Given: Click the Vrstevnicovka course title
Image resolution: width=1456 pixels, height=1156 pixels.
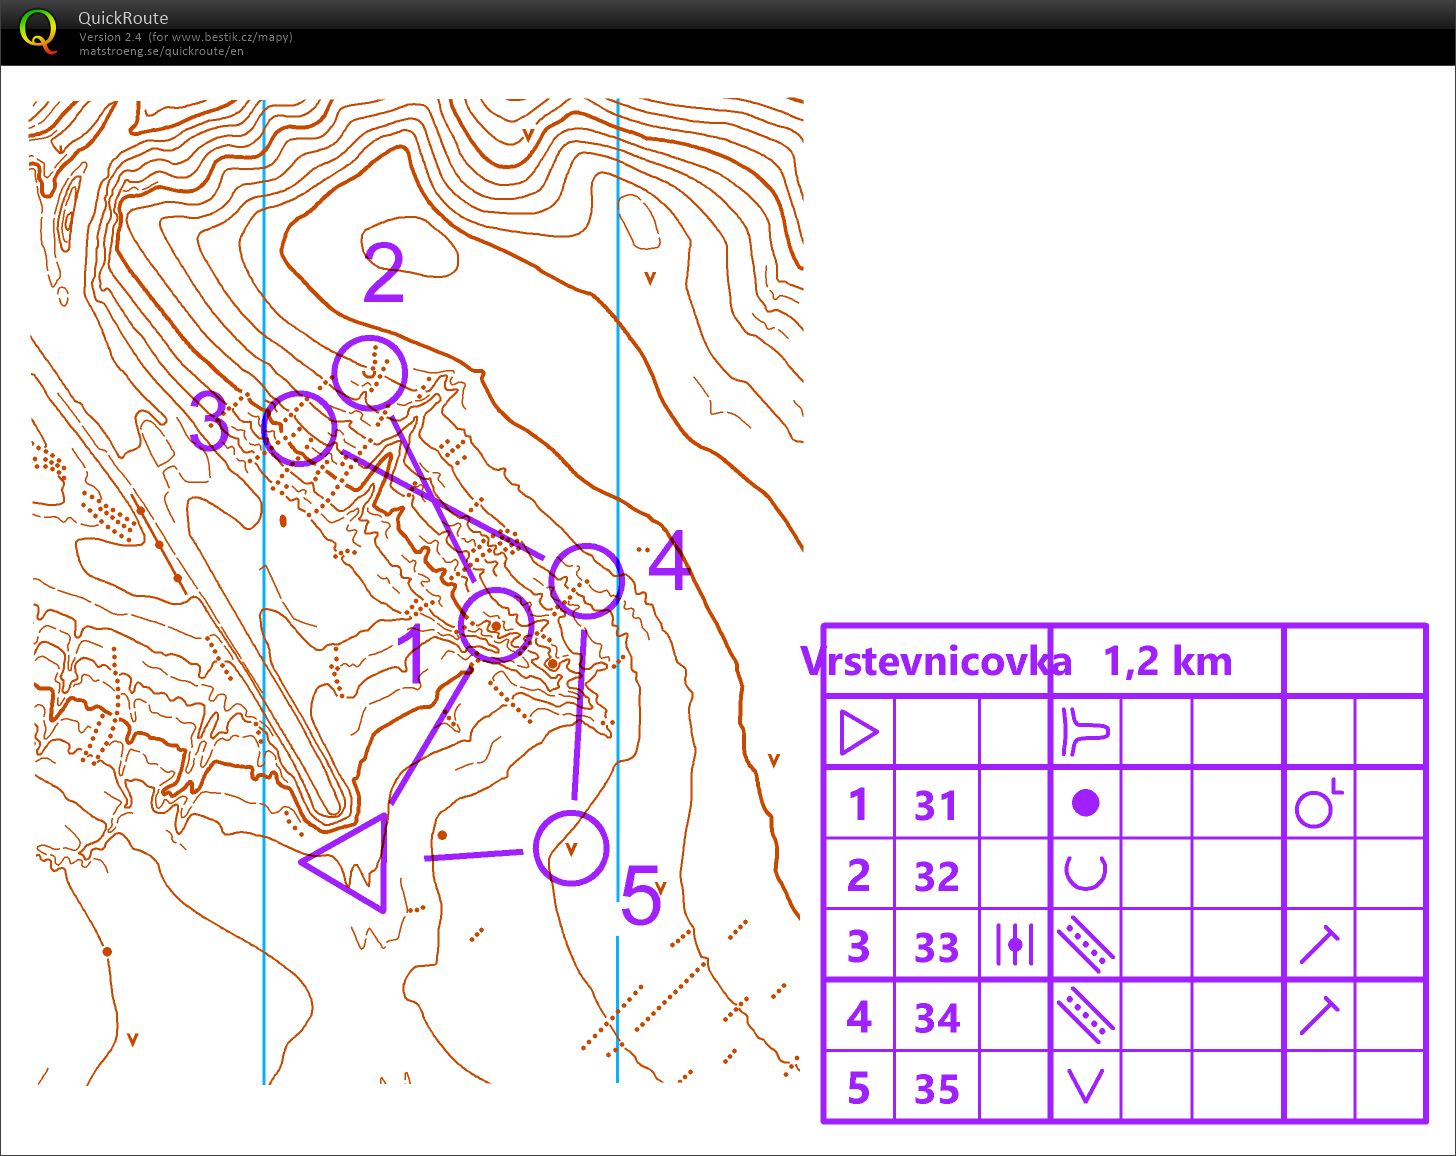Looking at the screenshot, I should 936,662.
